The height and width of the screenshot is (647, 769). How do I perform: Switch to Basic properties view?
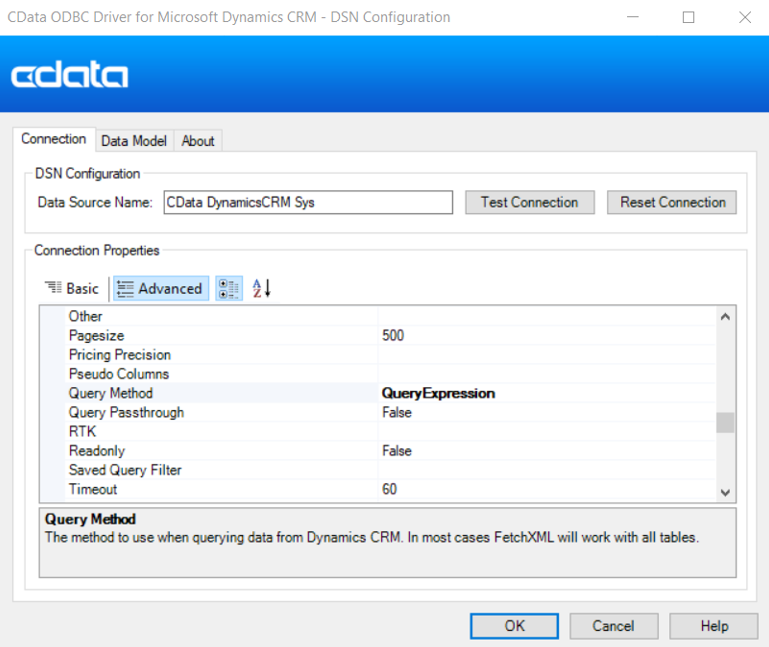tap(72, 288)
